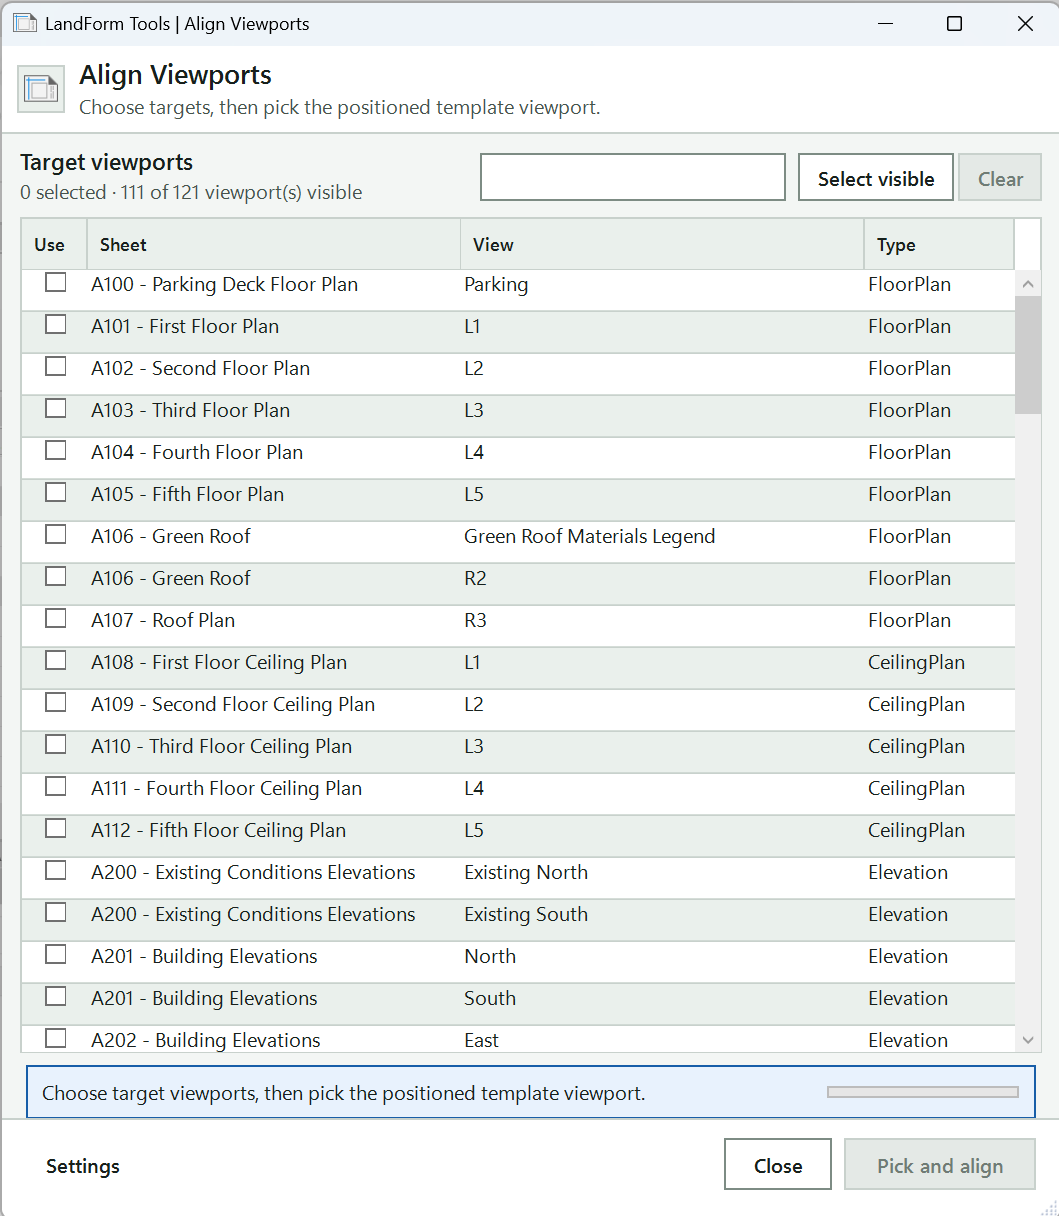The image size is (1059, 1216).
Task: Enable the A103 Third Floor Plan checkbox
Action: 56,409
